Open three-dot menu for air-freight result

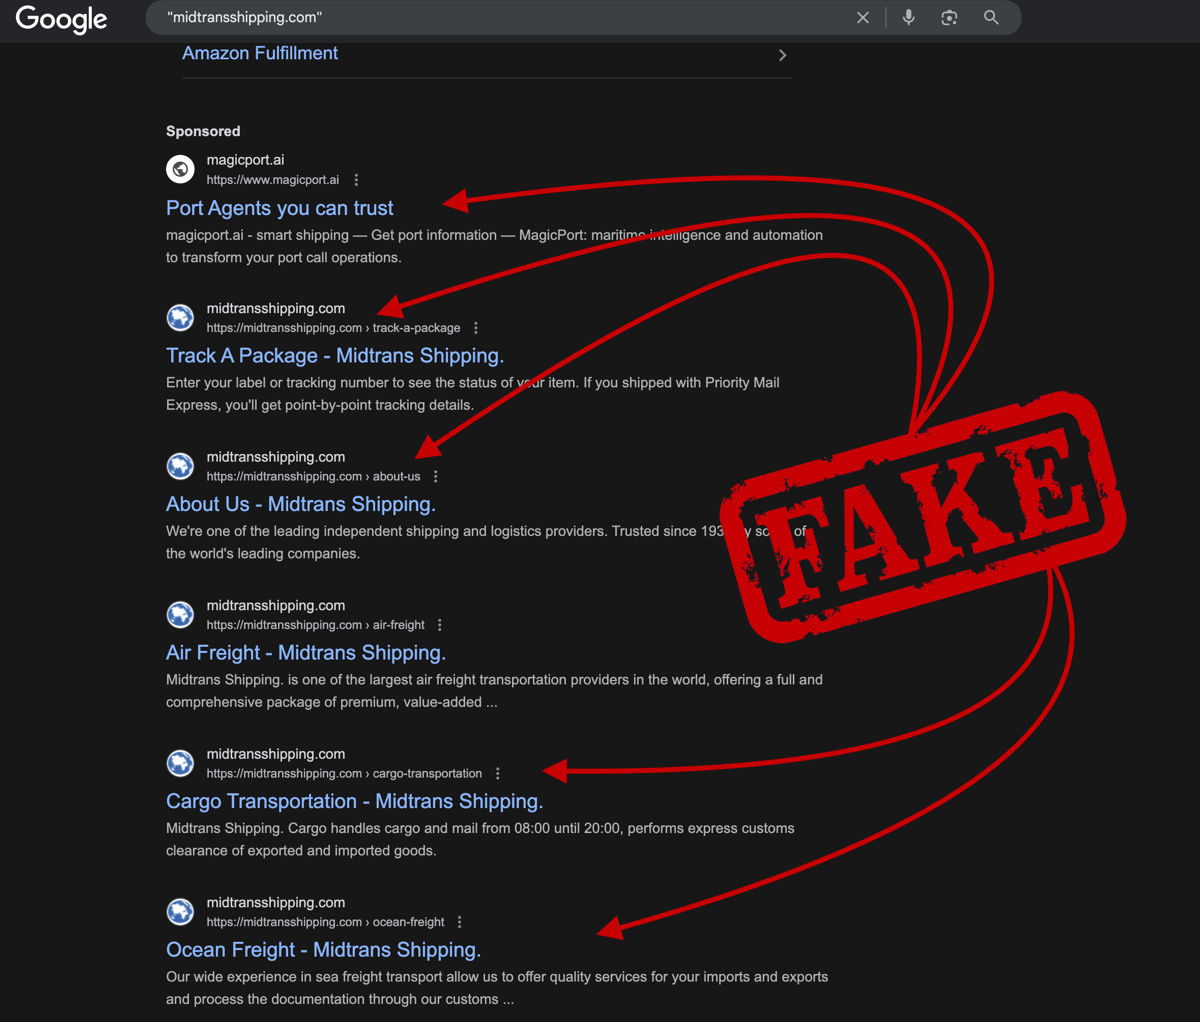click(x=440, y=625)
